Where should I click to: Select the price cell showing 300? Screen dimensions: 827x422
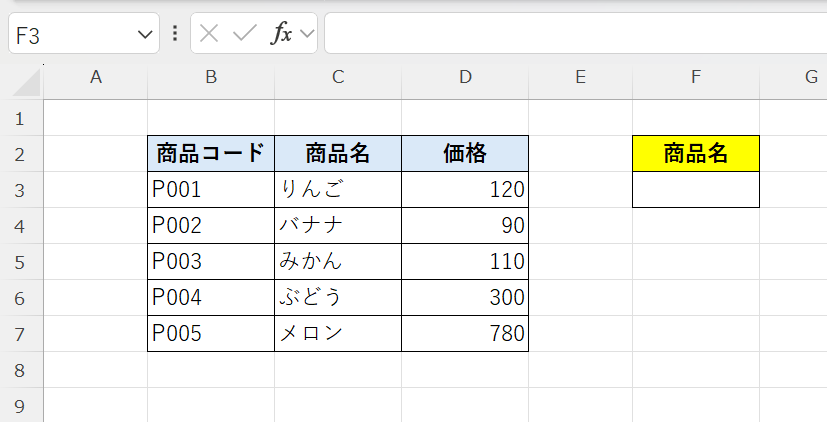click(x=465, y=297)
